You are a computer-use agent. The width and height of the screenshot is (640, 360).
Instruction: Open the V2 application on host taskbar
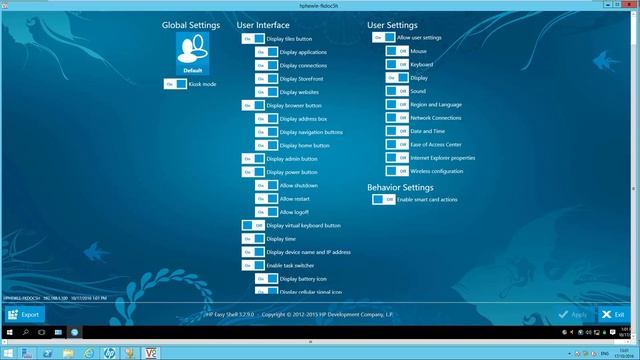coord(151,353)
